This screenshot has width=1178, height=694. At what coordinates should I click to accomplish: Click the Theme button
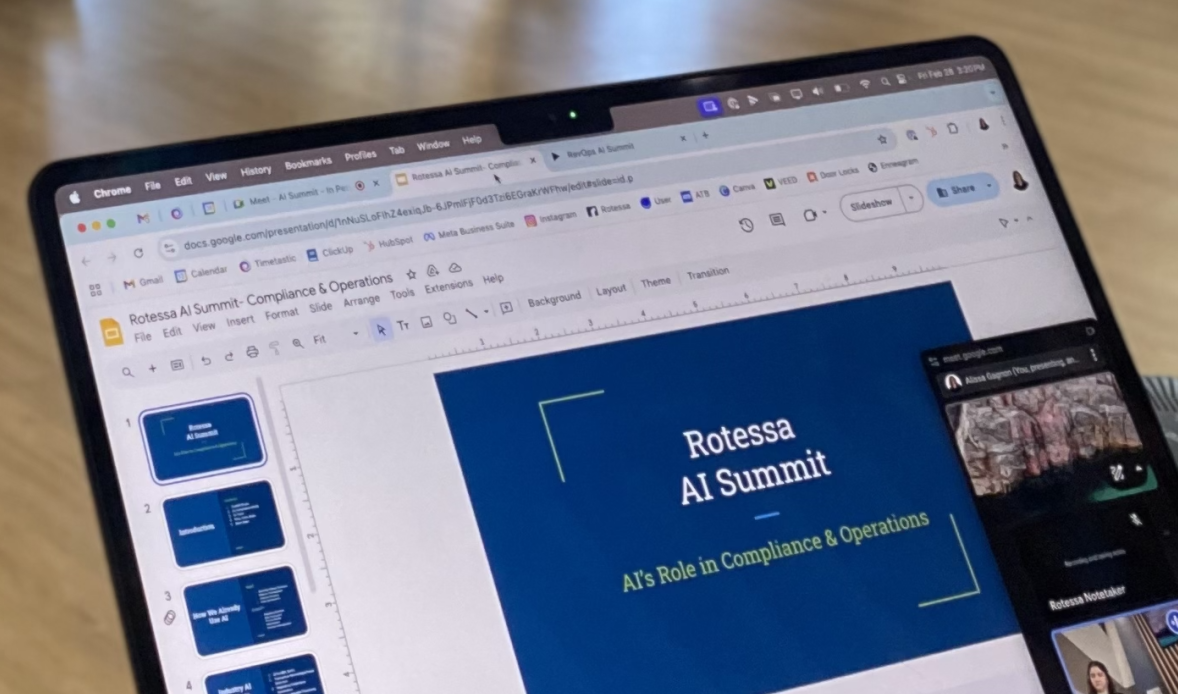pyautogui.click(x=655, y=282)
